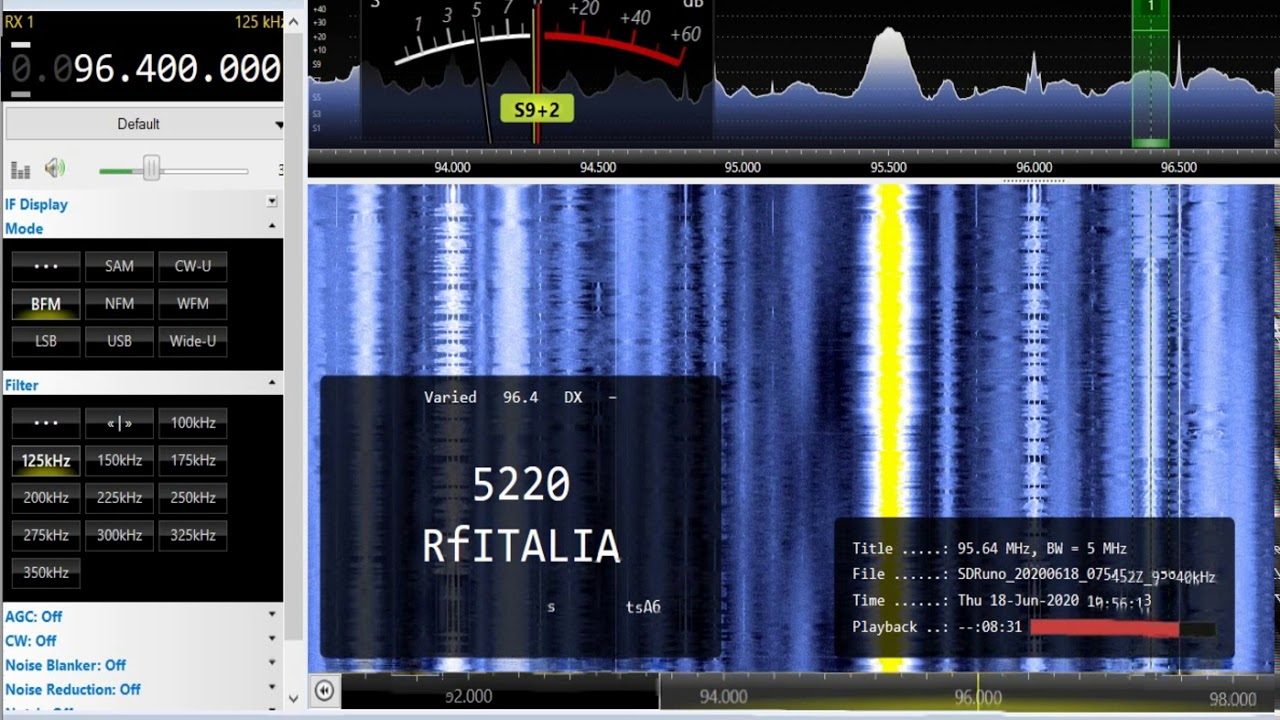Open the CW: Off dropdown
This screenshot has height=720, width=1280.
[x=271, y=638]
